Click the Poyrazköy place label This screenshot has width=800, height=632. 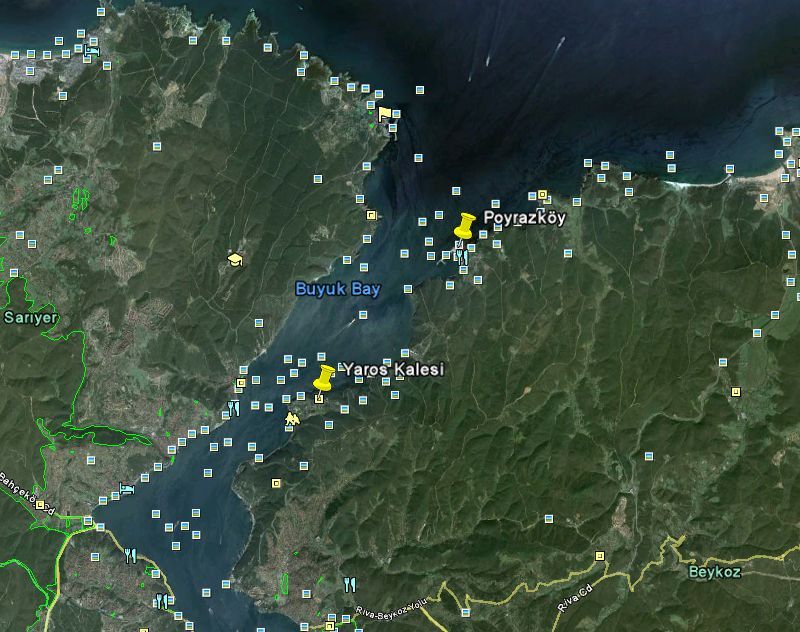(524, 217)
